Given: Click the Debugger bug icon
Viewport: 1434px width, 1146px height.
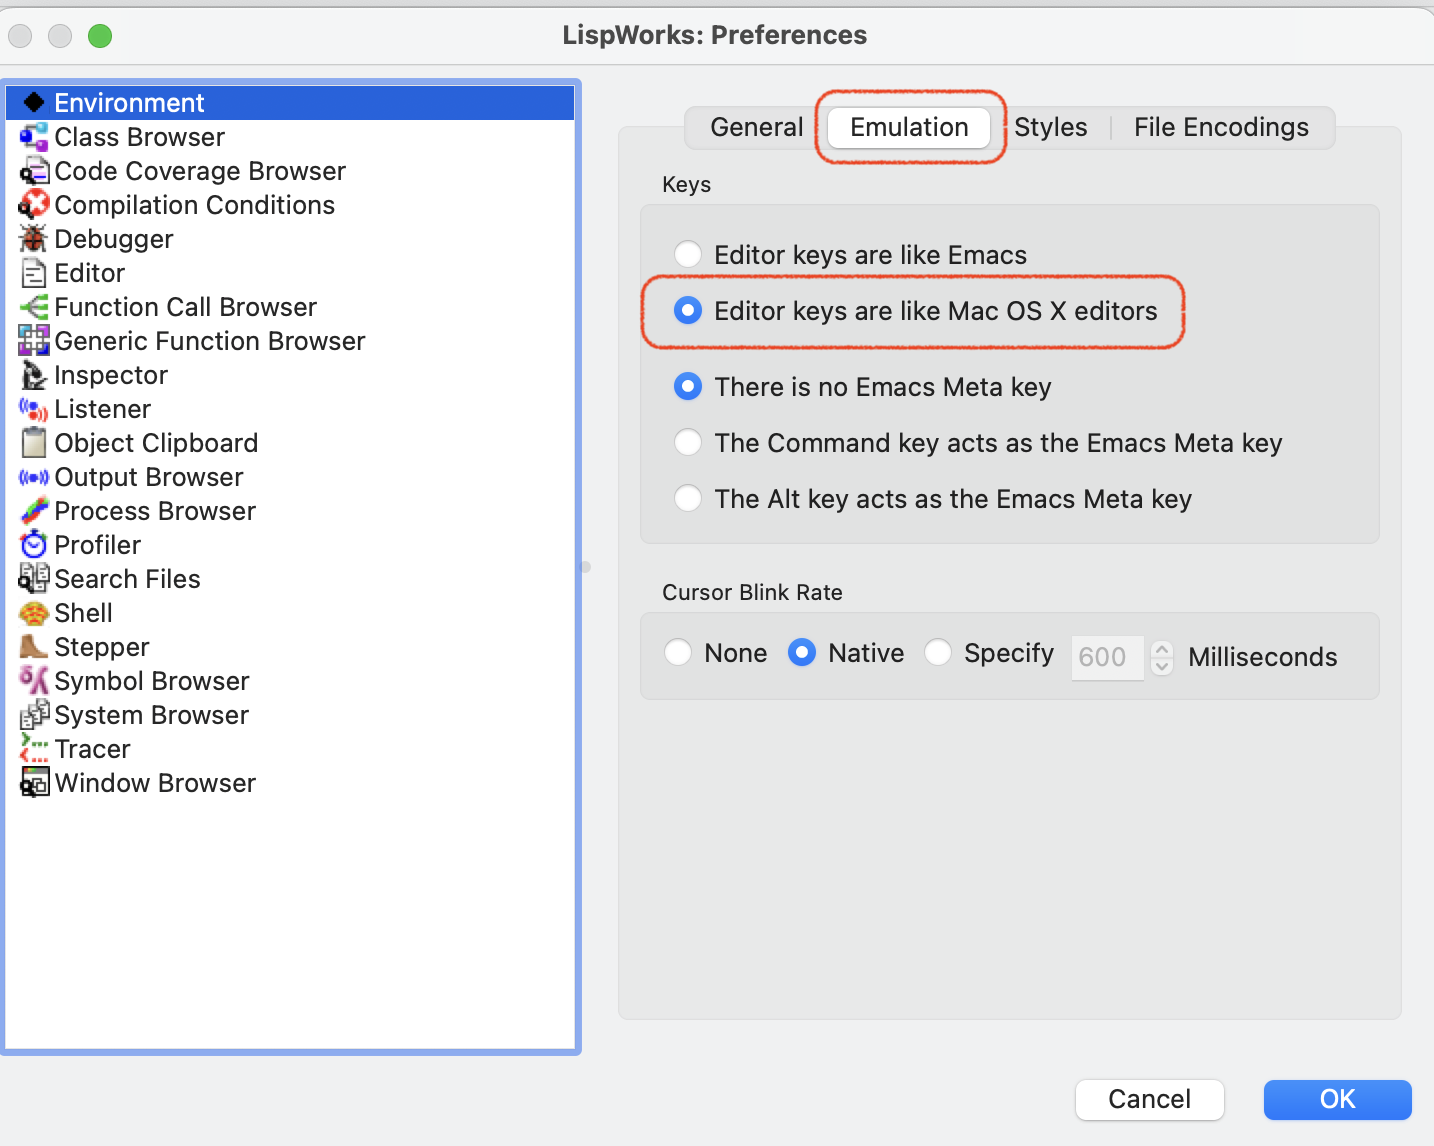Looking at the screenshot, I should coord(34,238).
